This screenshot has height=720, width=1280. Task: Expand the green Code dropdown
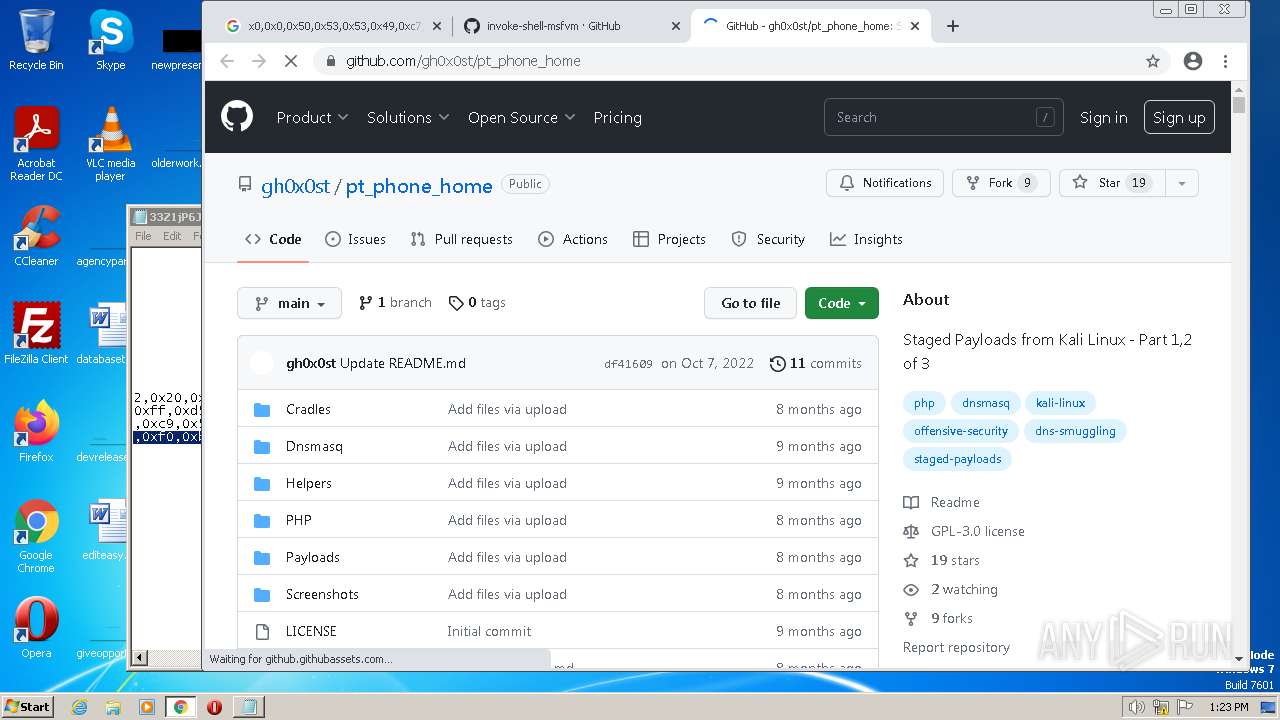point(842,303)
